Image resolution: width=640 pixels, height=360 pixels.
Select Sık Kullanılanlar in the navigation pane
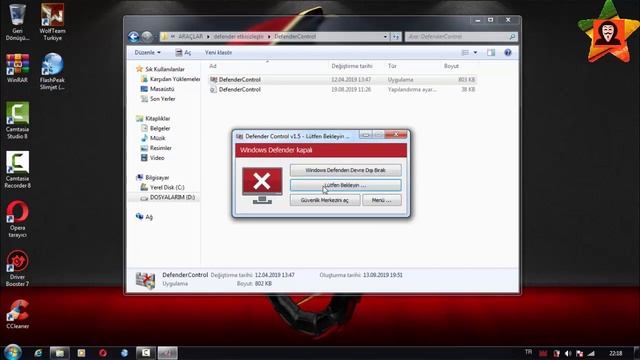click(x=164, y=69)
